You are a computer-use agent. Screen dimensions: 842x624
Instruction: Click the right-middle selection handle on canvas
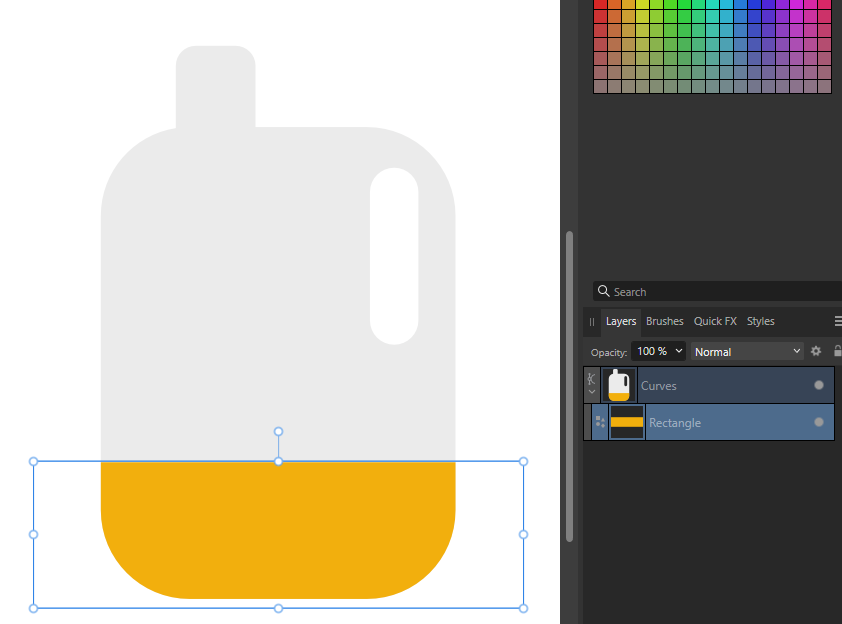[x=524, y=534]
